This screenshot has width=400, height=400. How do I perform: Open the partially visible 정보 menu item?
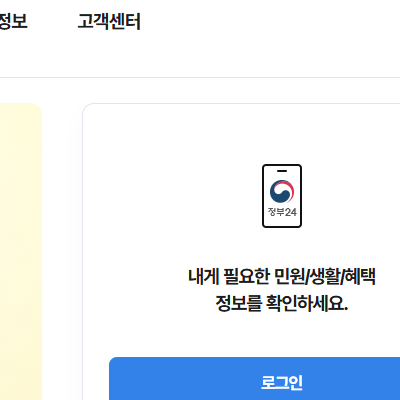pyautogui.click(x=13, y=21)
